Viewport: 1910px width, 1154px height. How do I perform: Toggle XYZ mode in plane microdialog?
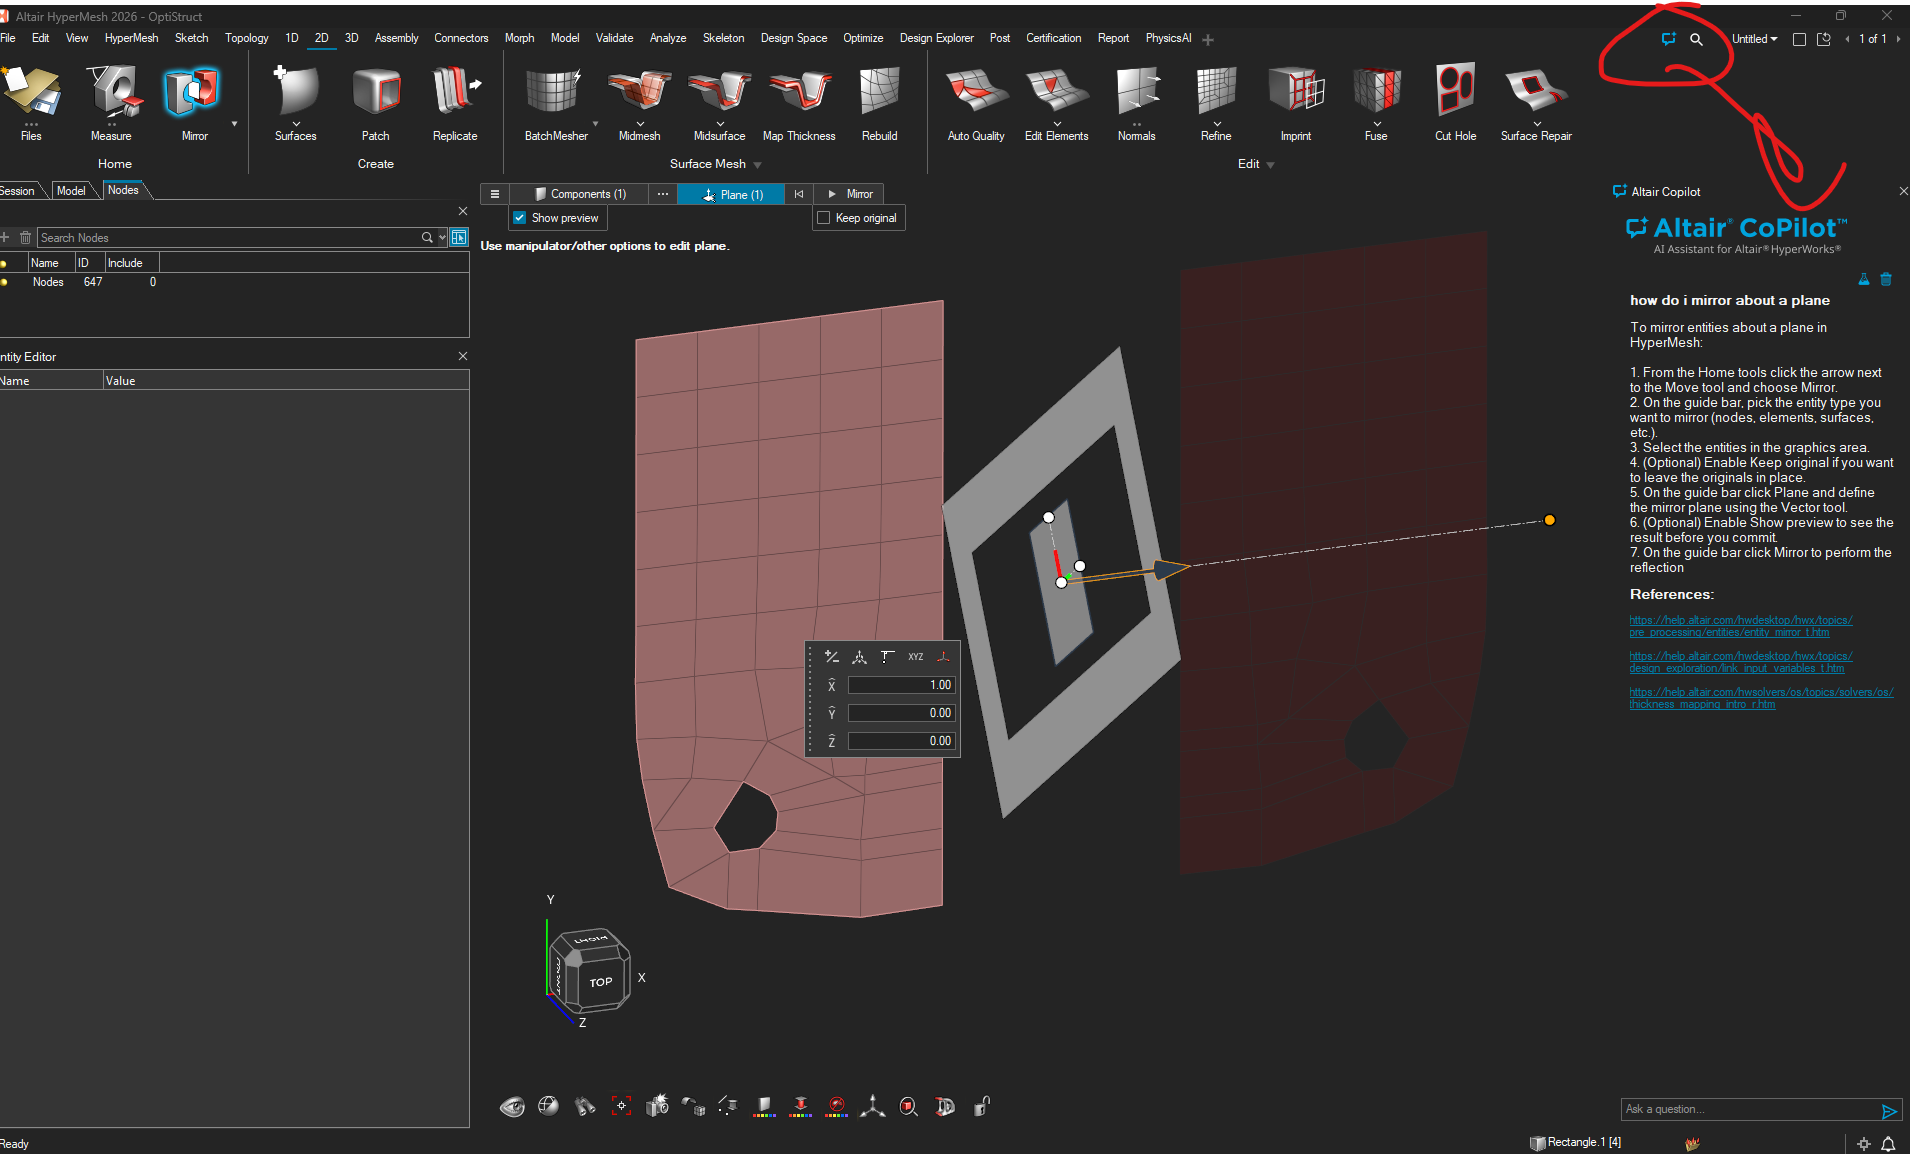(915, 657)
